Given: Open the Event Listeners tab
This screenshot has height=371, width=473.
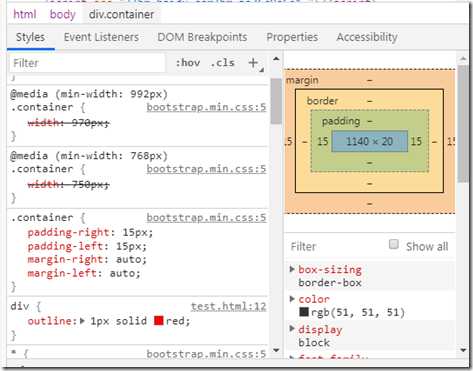Looking at the screenshot, I should (101, 37).
